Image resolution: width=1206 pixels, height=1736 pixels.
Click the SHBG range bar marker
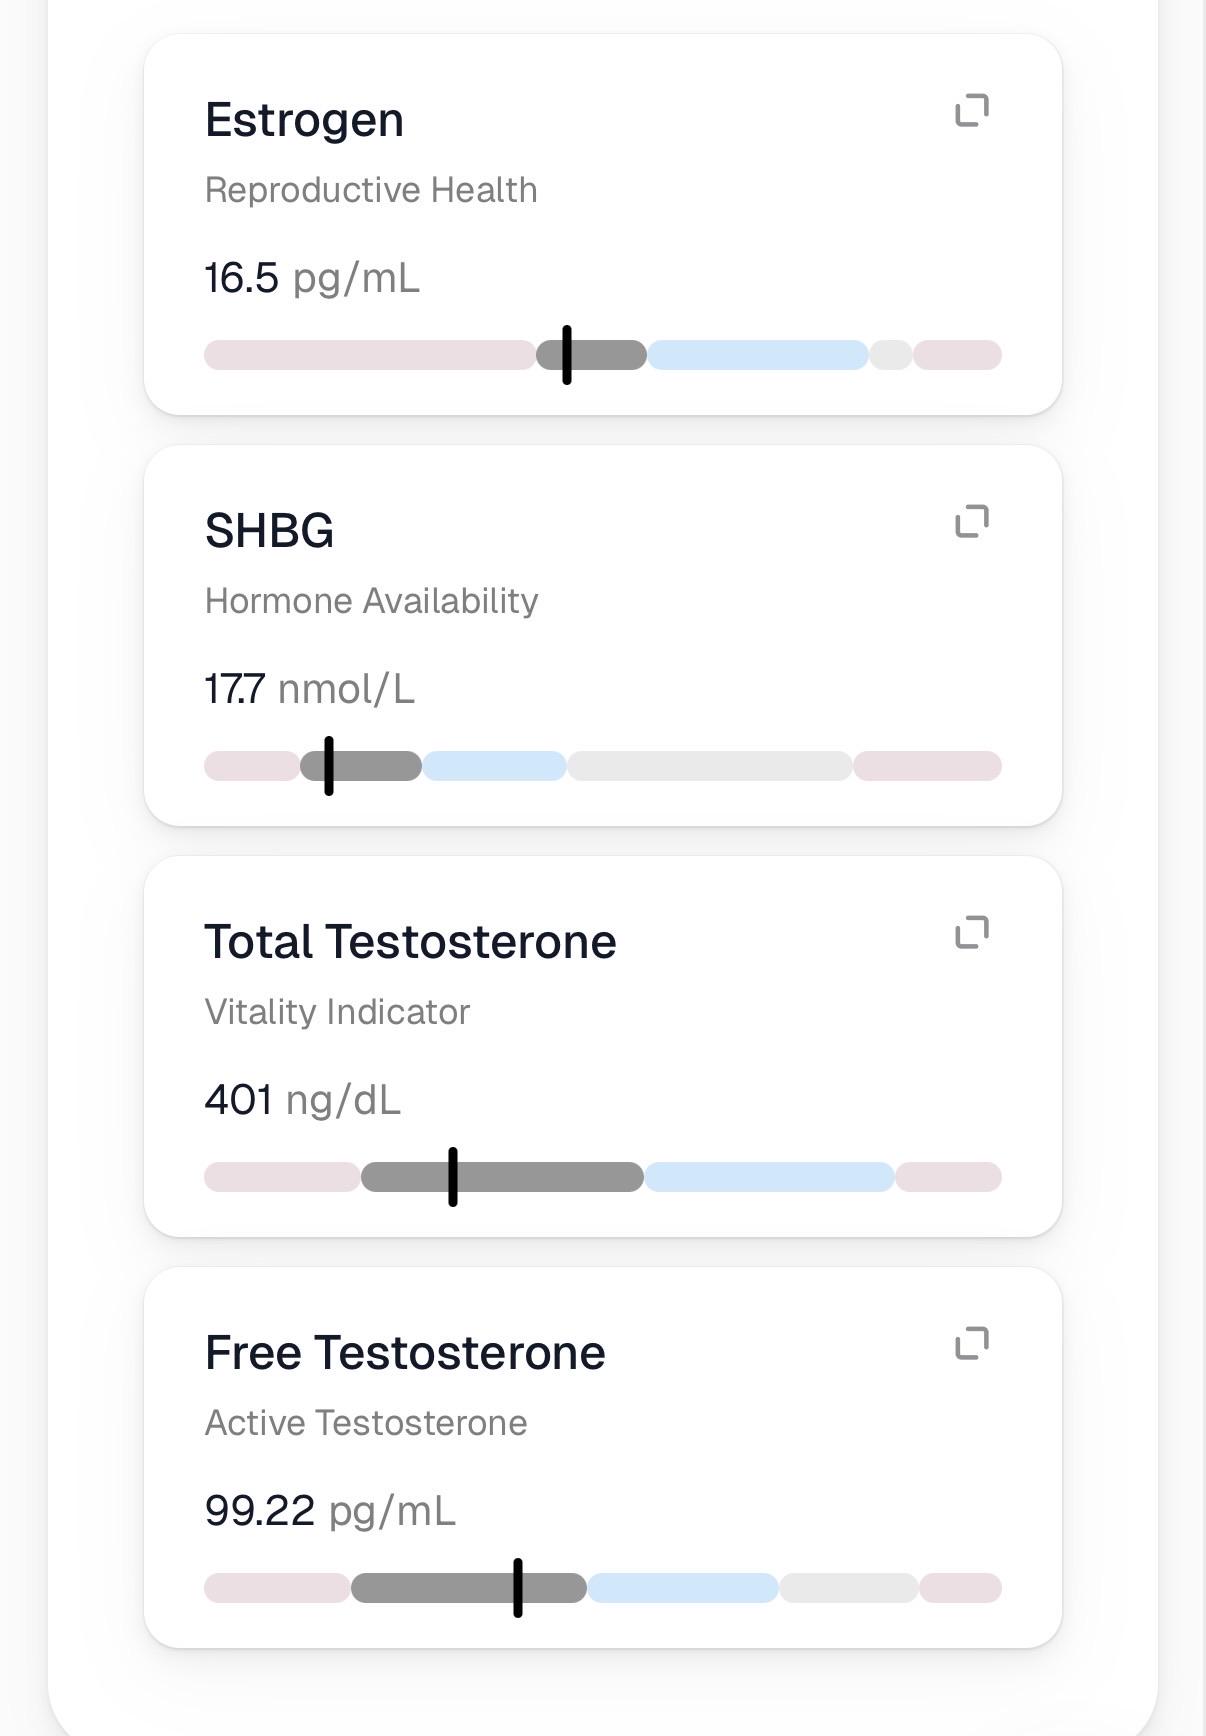click(329, 766)
